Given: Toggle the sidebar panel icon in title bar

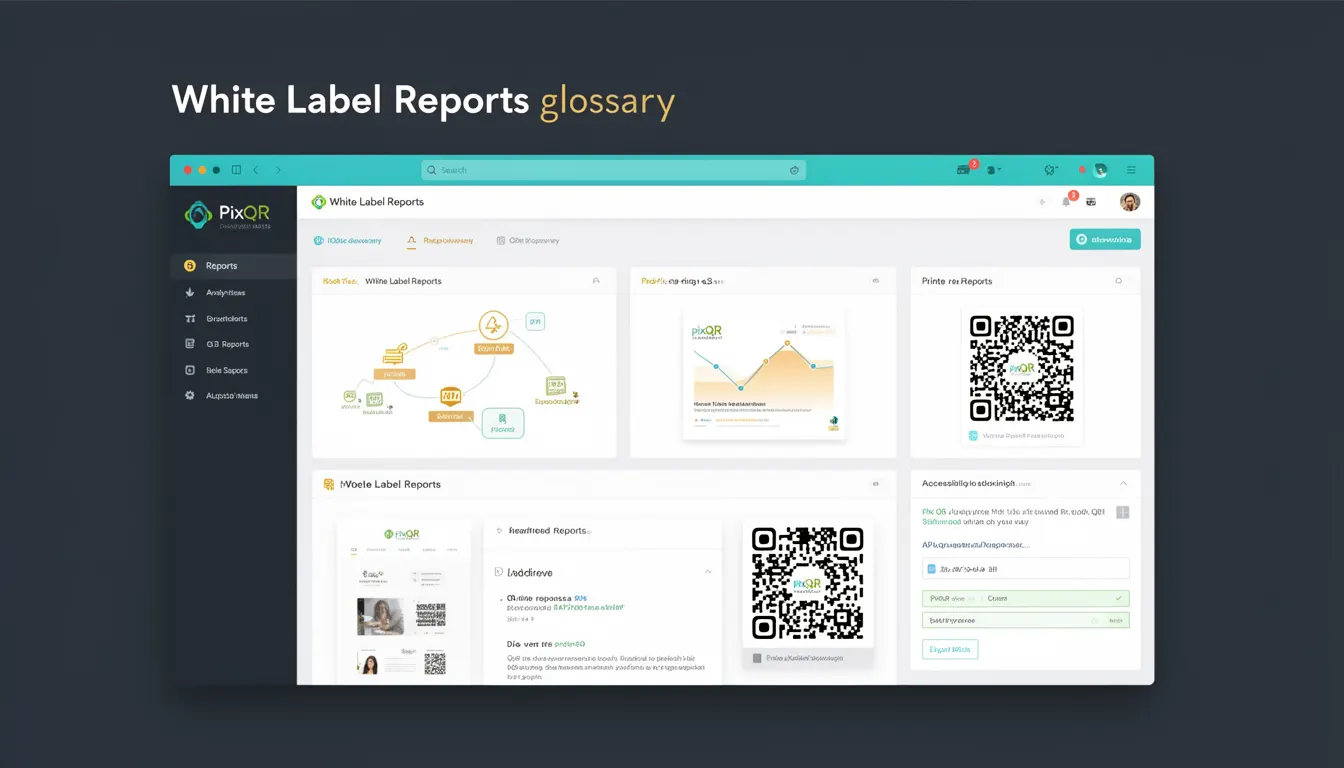Looking at the screenshot, I should [x=236, y=170].
